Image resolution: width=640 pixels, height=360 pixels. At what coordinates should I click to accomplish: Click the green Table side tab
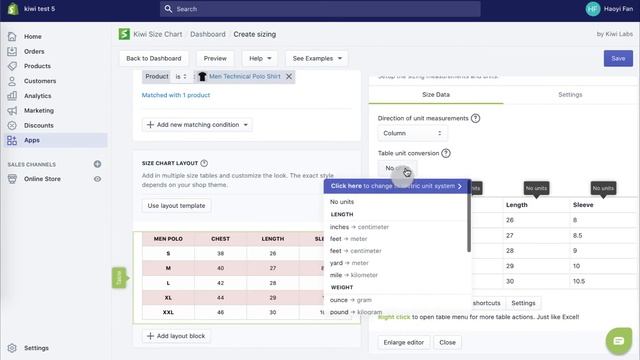119,278
